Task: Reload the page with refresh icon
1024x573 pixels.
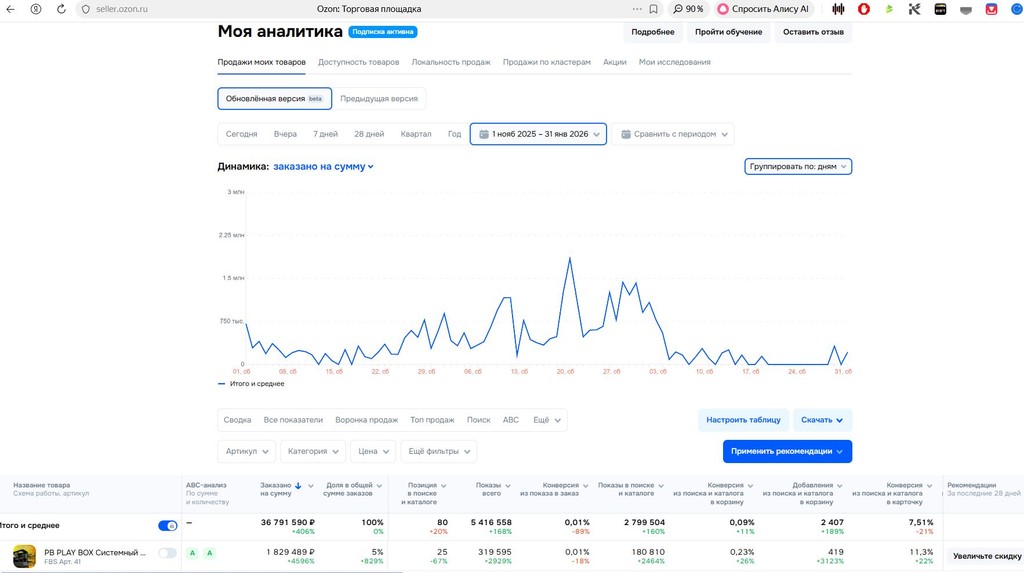Action: click(x=61, y=9)
